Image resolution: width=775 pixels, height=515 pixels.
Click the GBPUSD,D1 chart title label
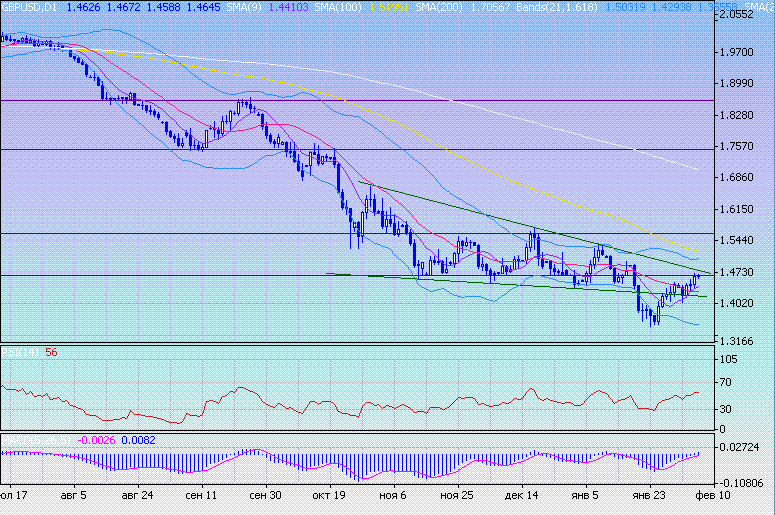[x=30, y=7]
